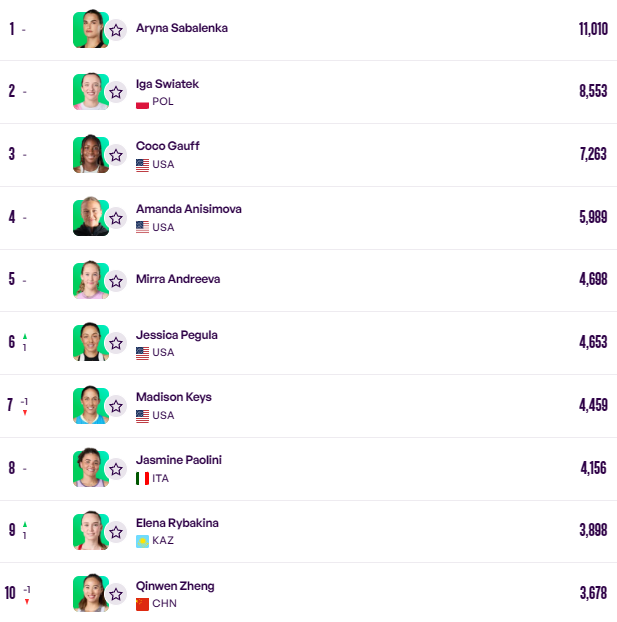Favorite Aryna Sabalenka with the star

point(116,30)
